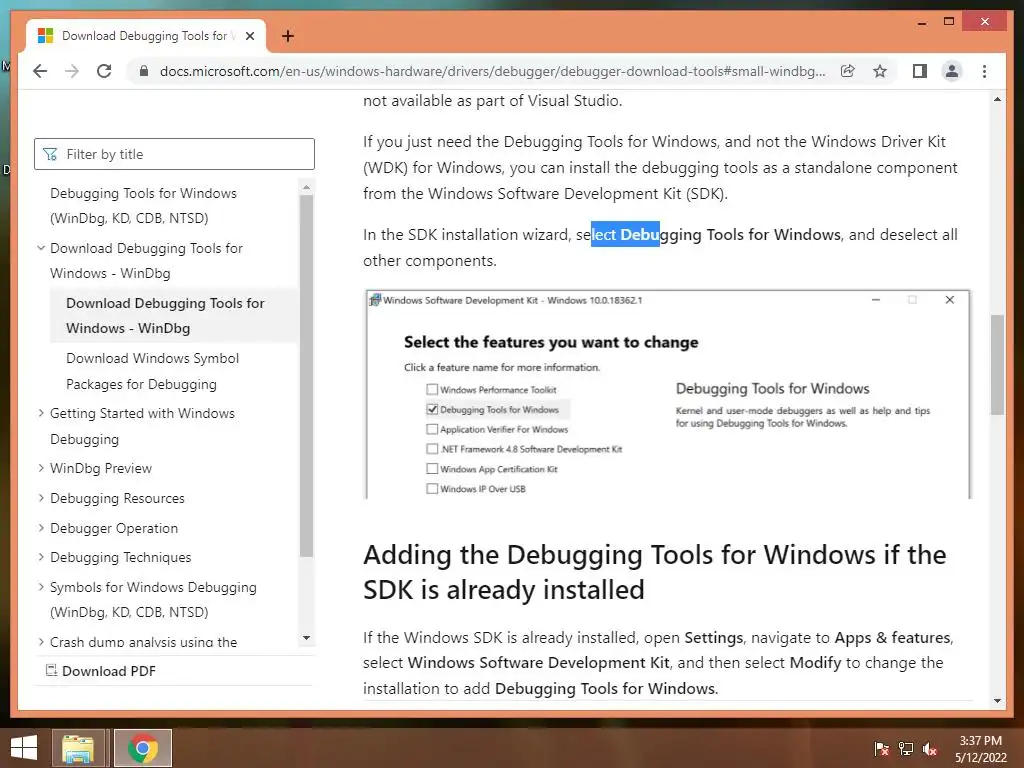Open the taskbar clock showing 3:37 PM

click(x=981, y=749)
